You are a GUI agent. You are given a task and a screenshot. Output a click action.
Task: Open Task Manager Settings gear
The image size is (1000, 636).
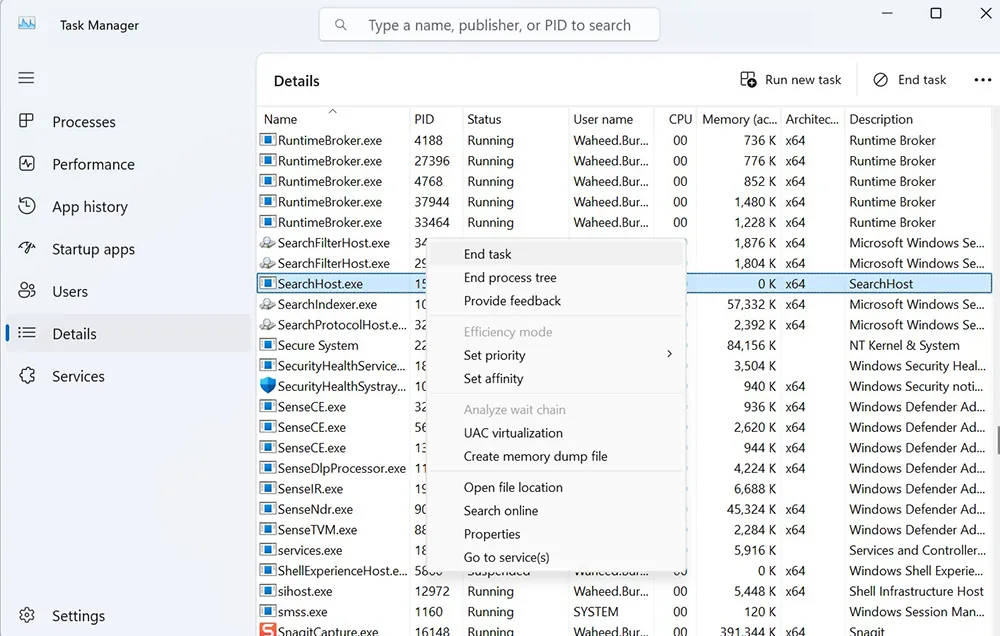(x=26, y=615)
